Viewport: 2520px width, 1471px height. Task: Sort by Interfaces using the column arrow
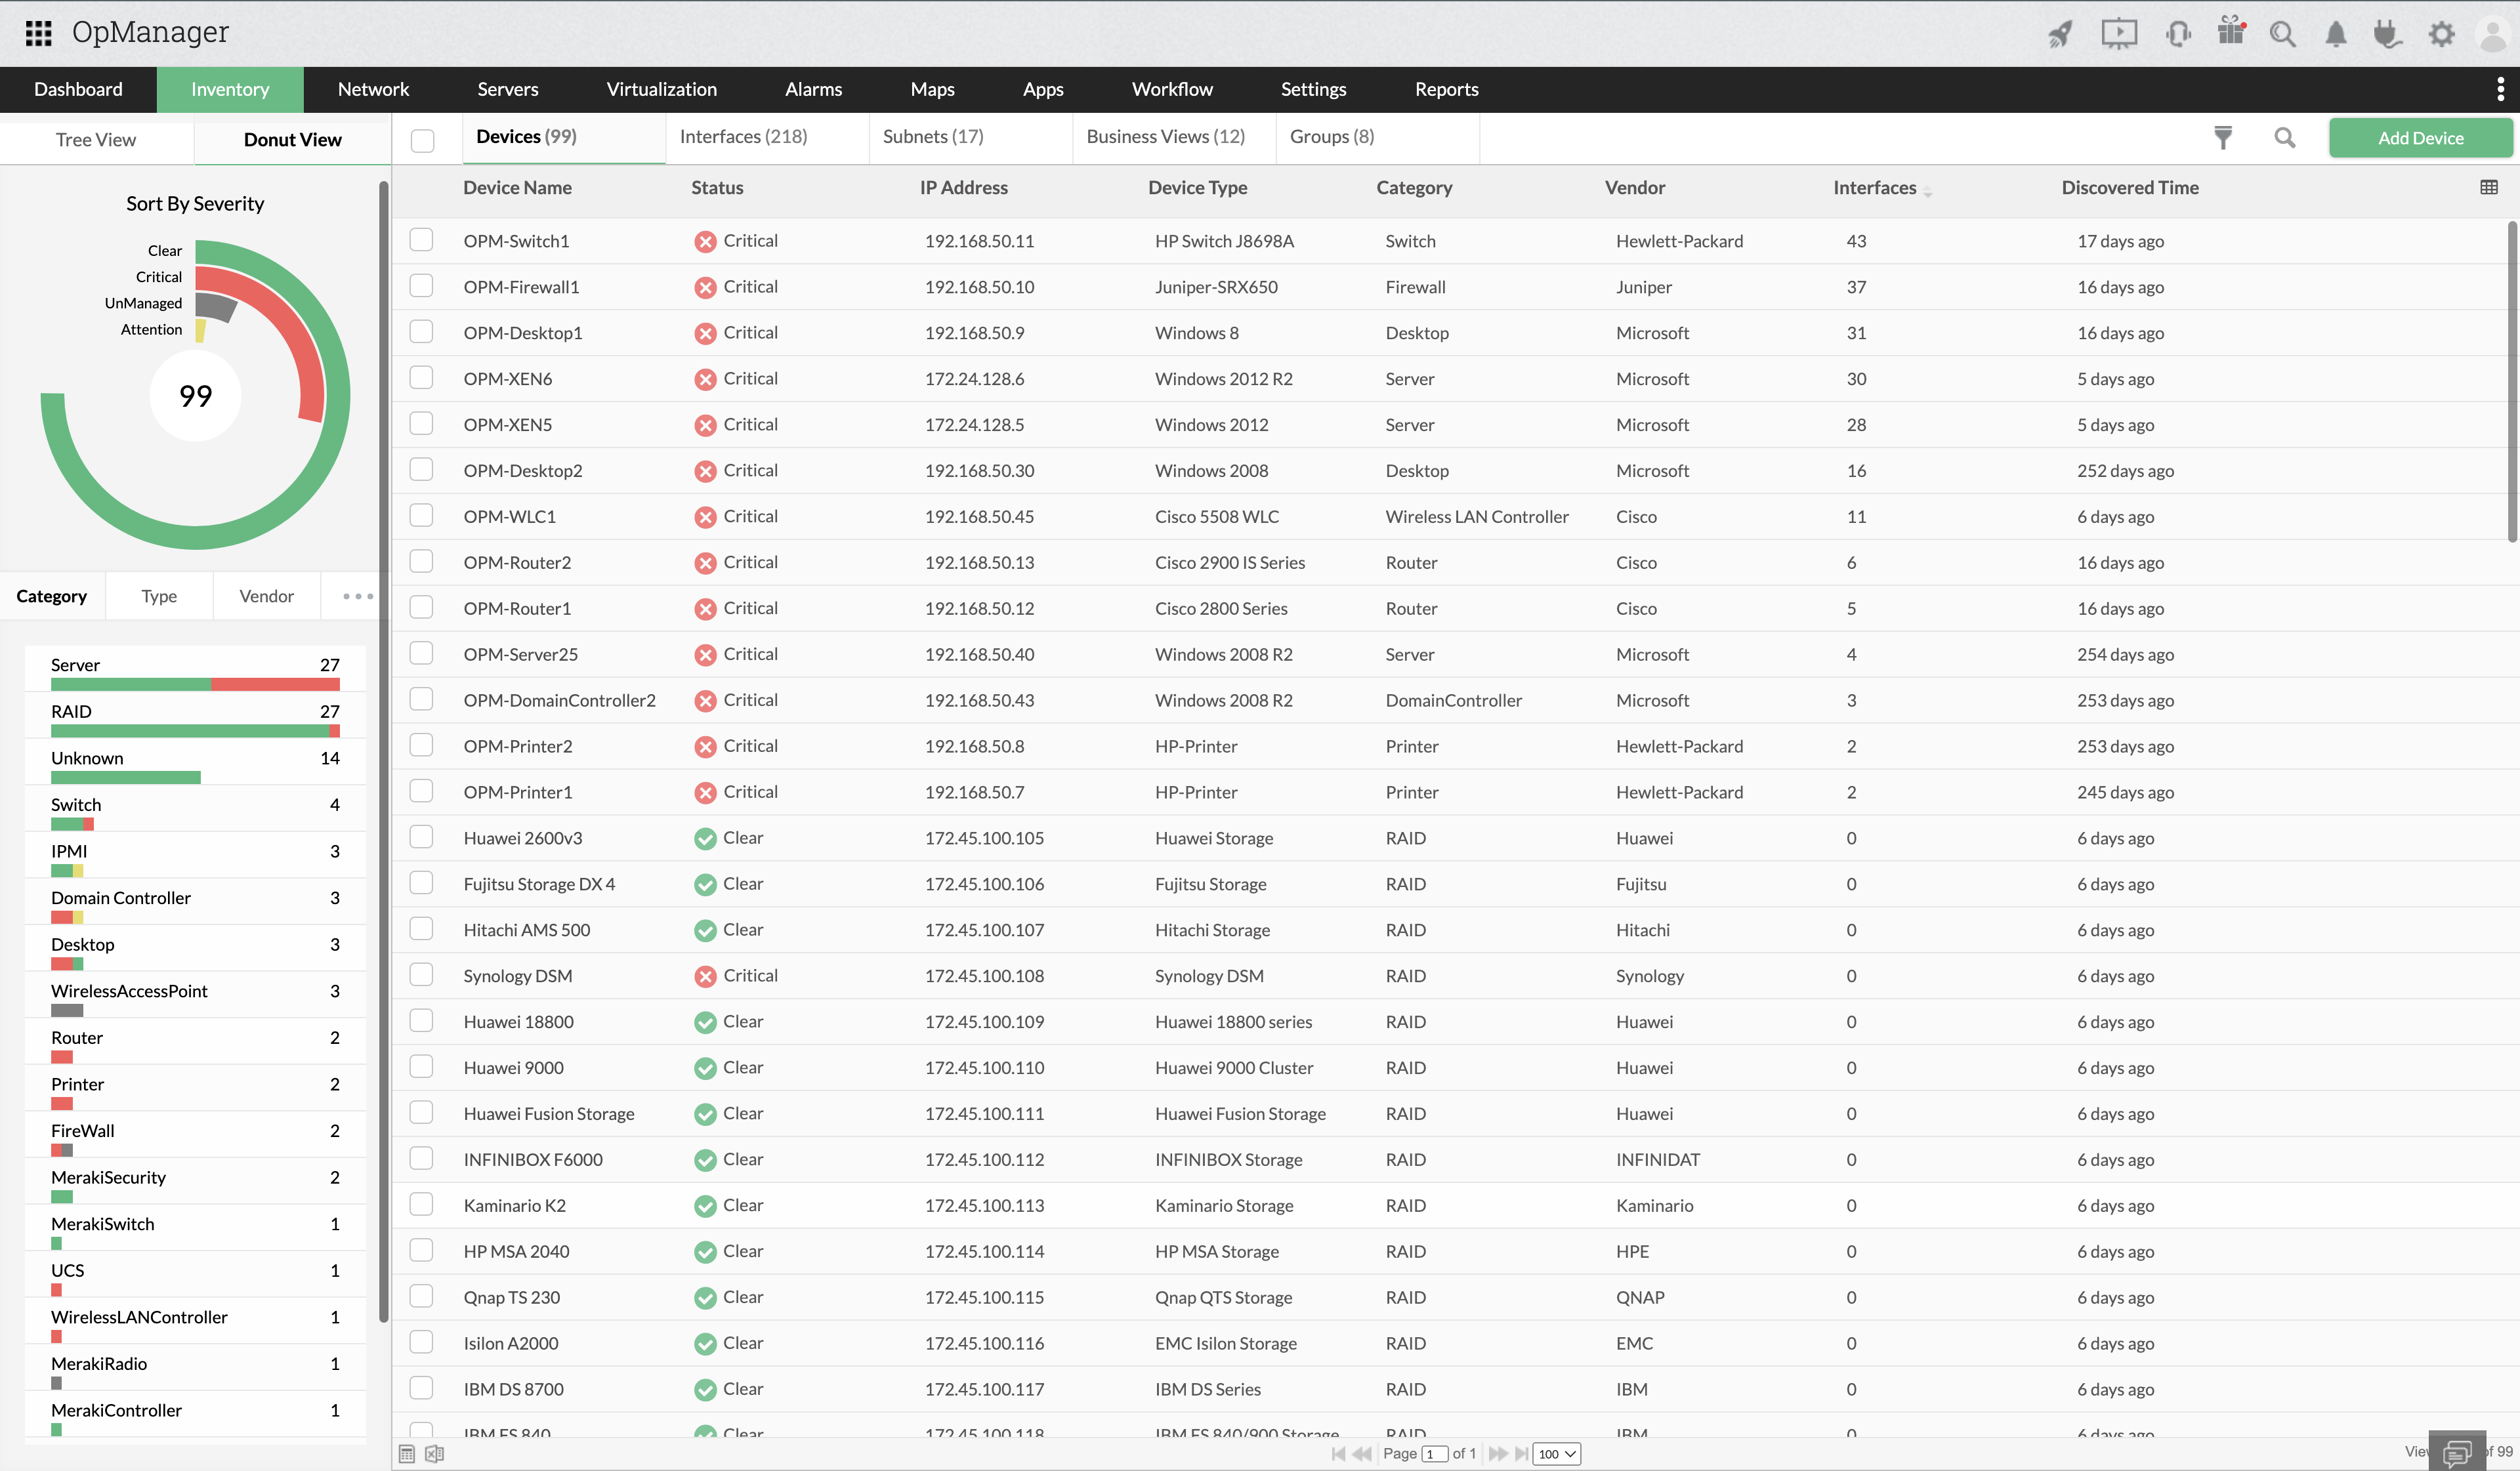[1928, 190]
